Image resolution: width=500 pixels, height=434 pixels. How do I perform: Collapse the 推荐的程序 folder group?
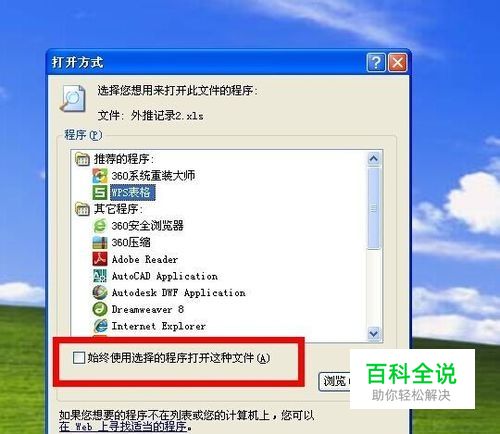coord(82,159)
